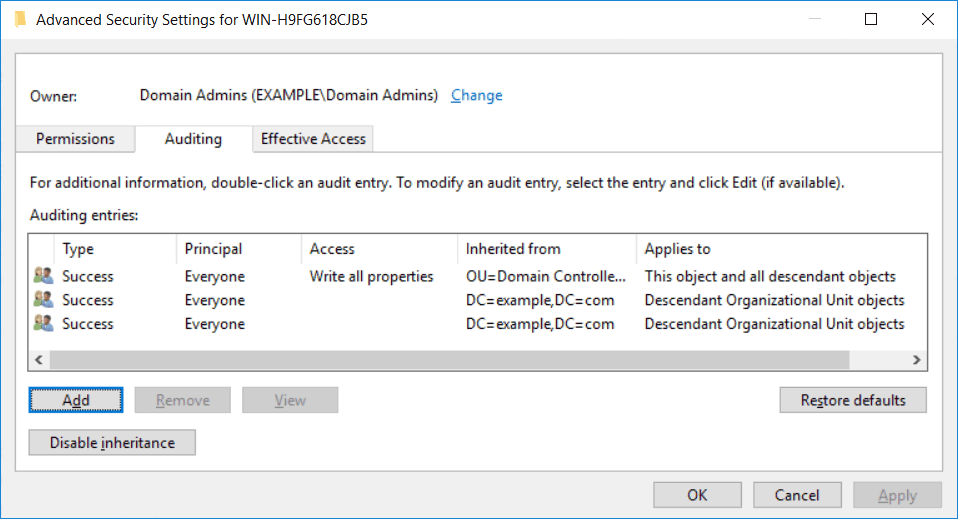Confirm with the OK button
958x519 pixels.
[x=697, y=495]
